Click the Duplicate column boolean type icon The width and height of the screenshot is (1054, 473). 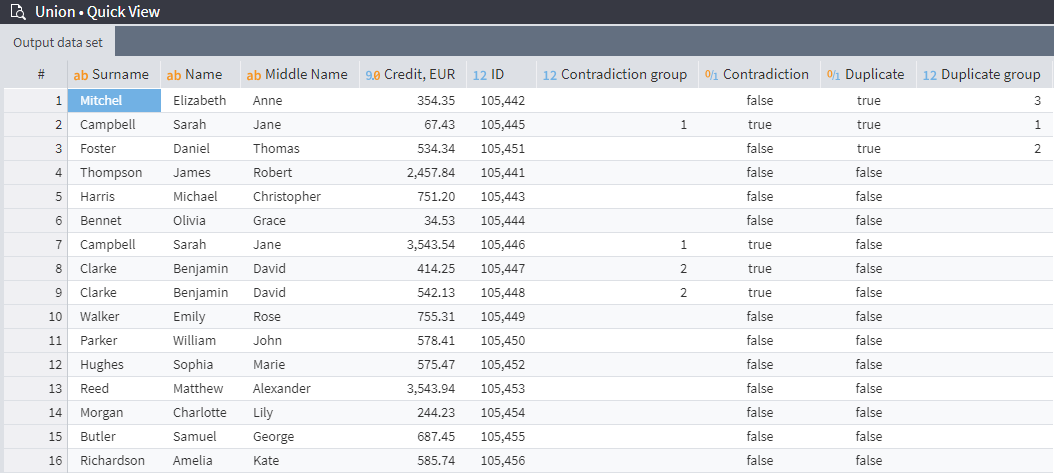point(834,75)
